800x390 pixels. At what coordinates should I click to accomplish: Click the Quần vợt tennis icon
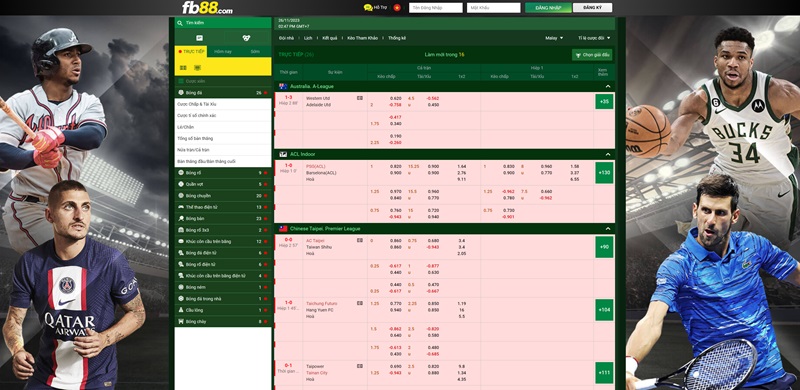[181, 184]
